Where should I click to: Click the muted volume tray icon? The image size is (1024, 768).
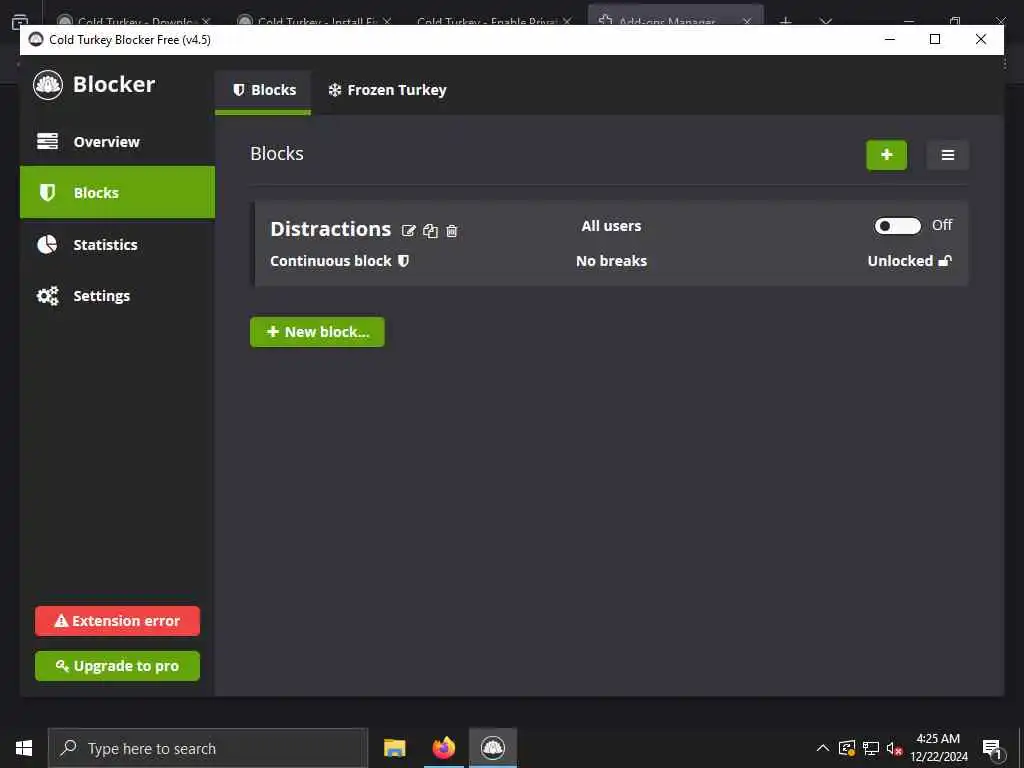[x=894, y=748]
